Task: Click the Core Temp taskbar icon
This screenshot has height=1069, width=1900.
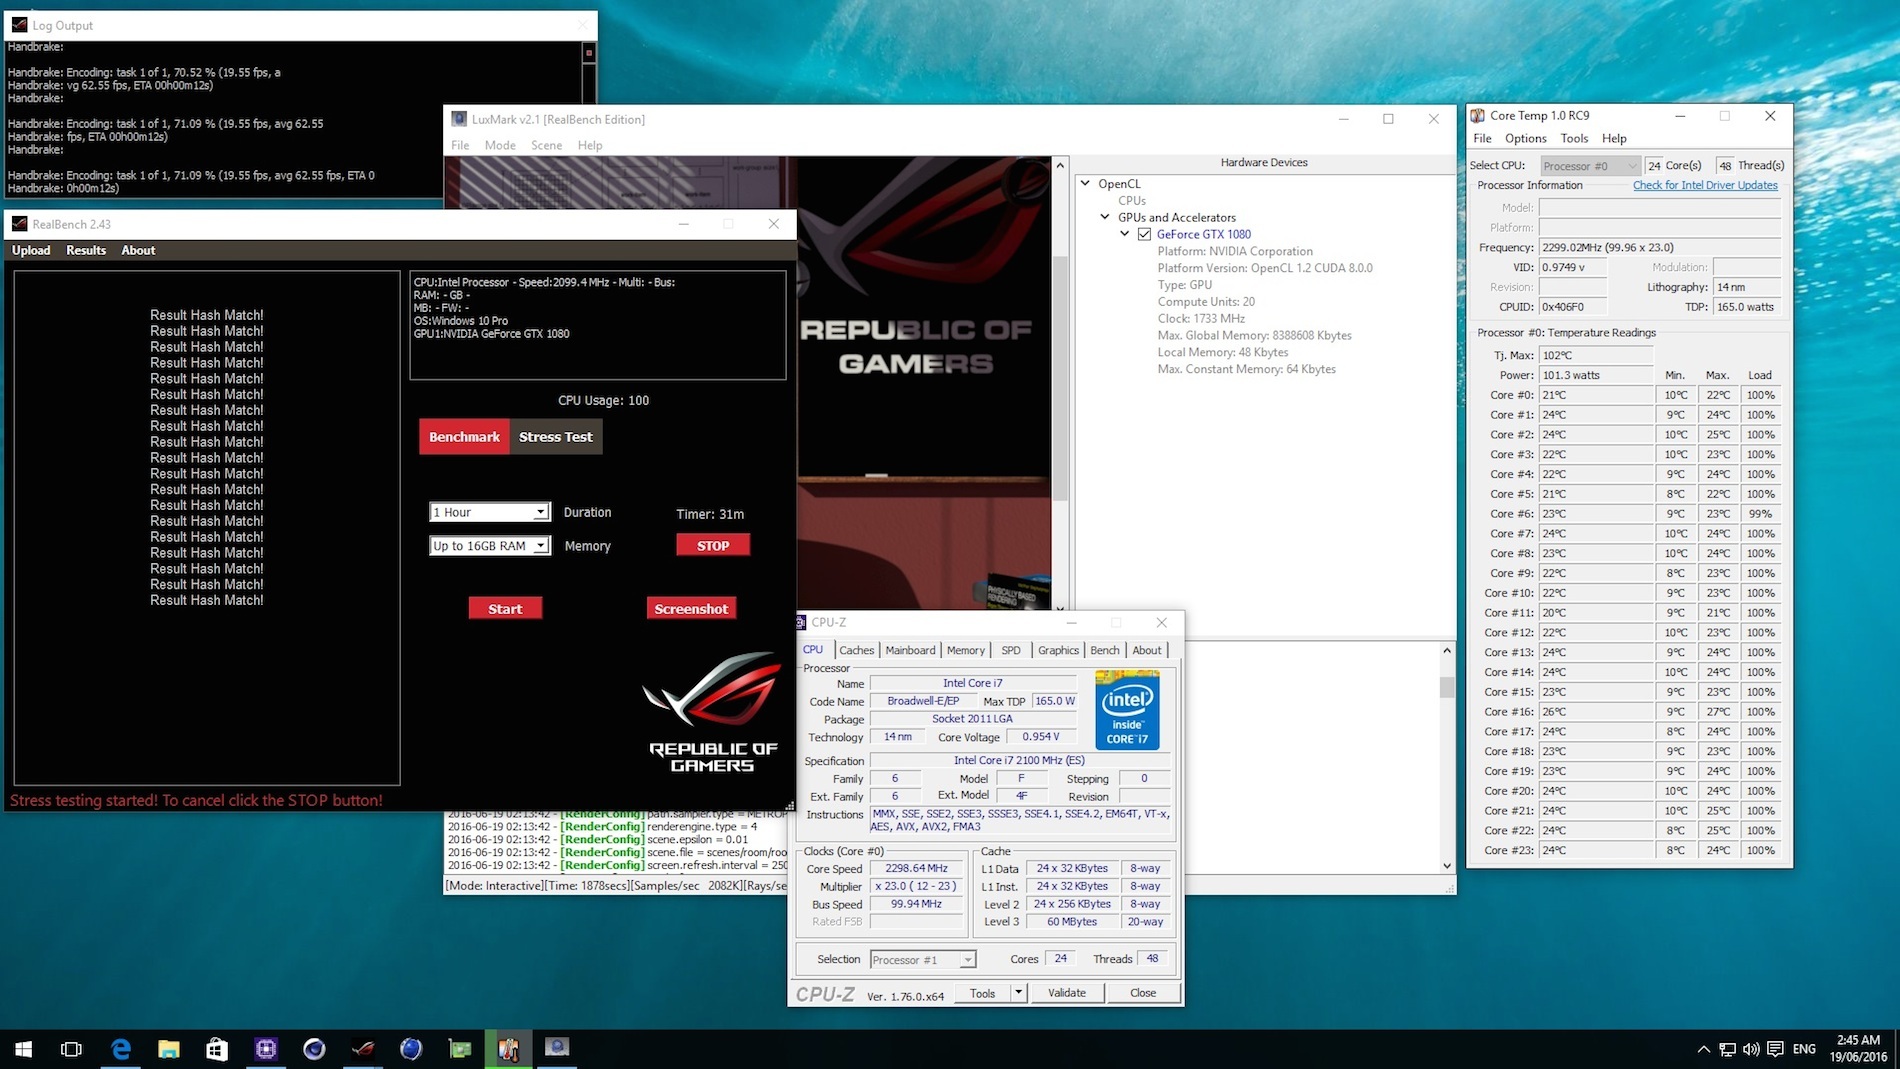Action: pyautogui.click(x=508, y=1048)
